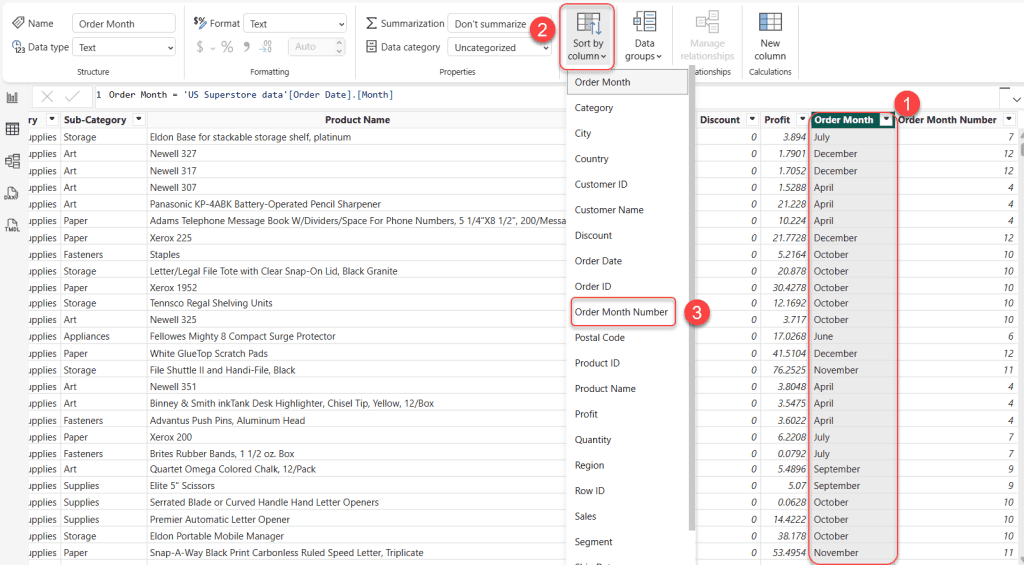Select Order ID in sort list
Image resolution: width=1024 pixels, height=565 pixels.
627,286
